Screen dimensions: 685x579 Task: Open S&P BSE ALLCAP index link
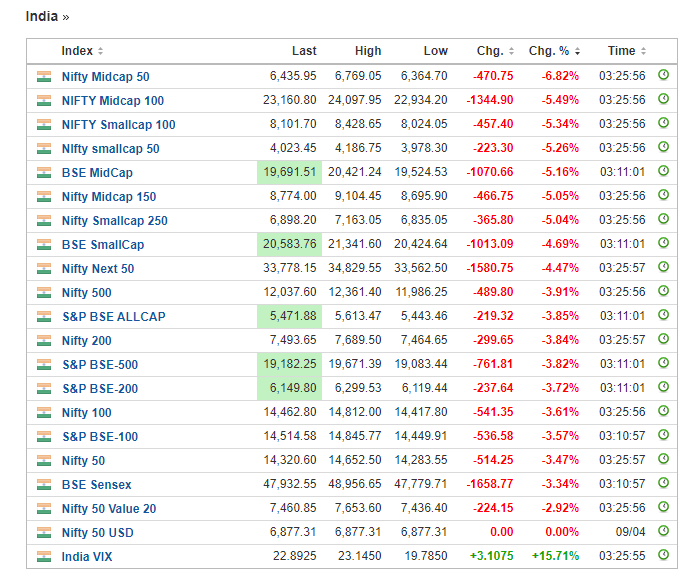pos(114,316)
